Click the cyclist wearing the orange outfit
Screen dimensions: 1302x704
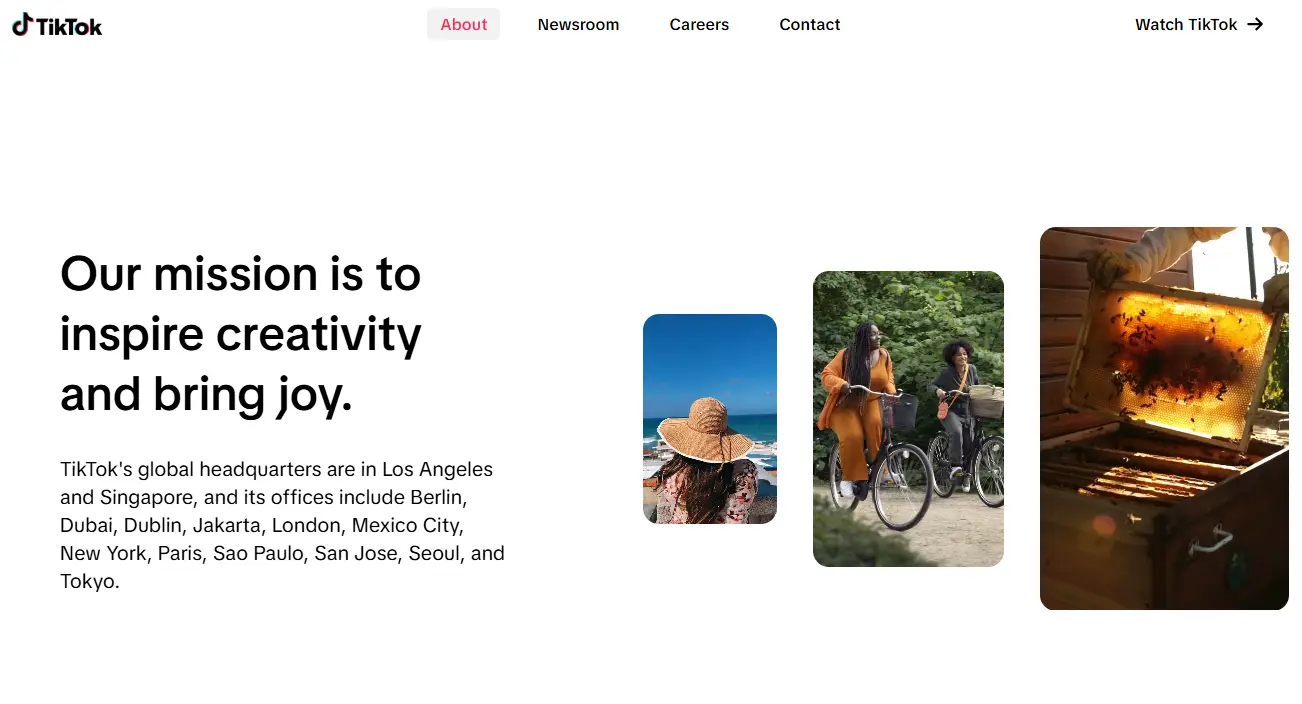856,410
